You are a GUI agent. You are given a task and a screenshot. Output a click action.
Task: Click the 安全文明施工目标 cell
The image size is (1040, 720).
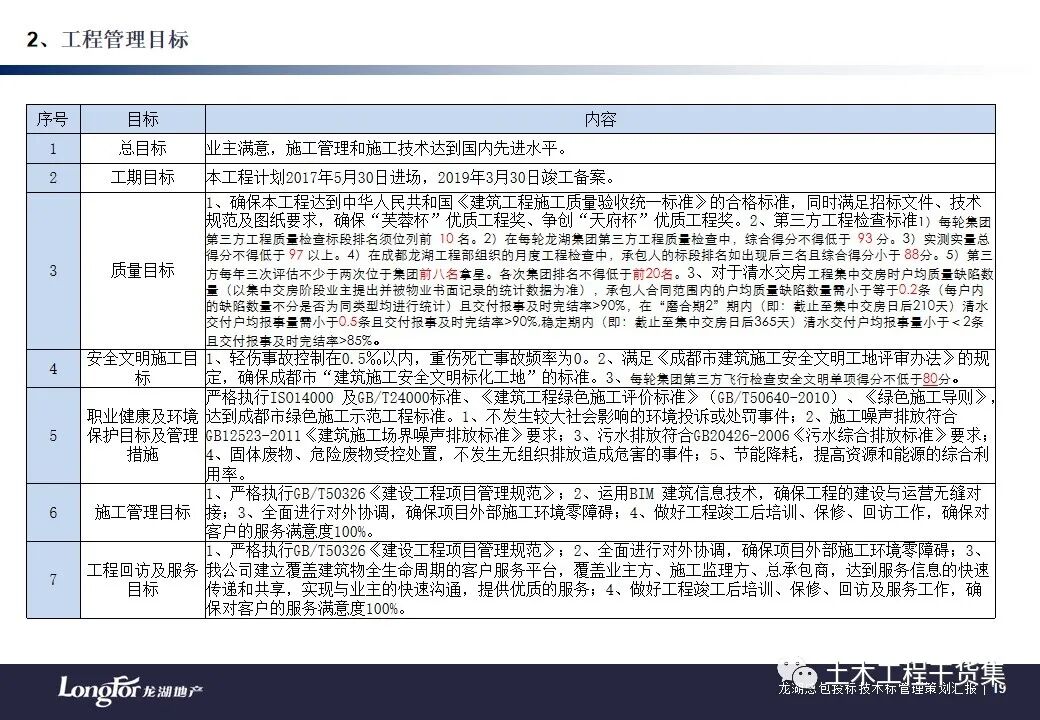tap(140, 368)
